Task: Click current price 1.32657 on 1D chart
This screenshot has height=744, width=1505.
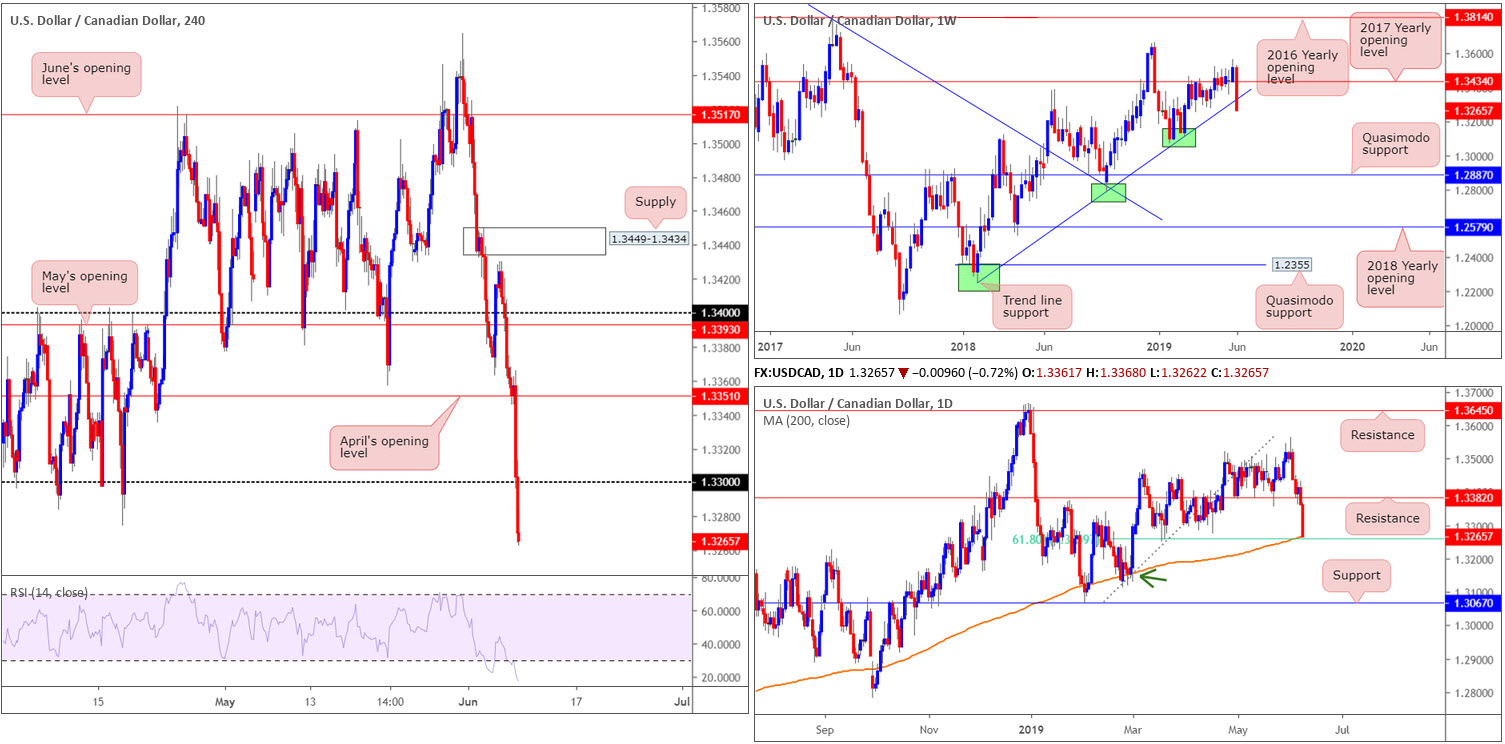Action: [x=1474, y=537]
